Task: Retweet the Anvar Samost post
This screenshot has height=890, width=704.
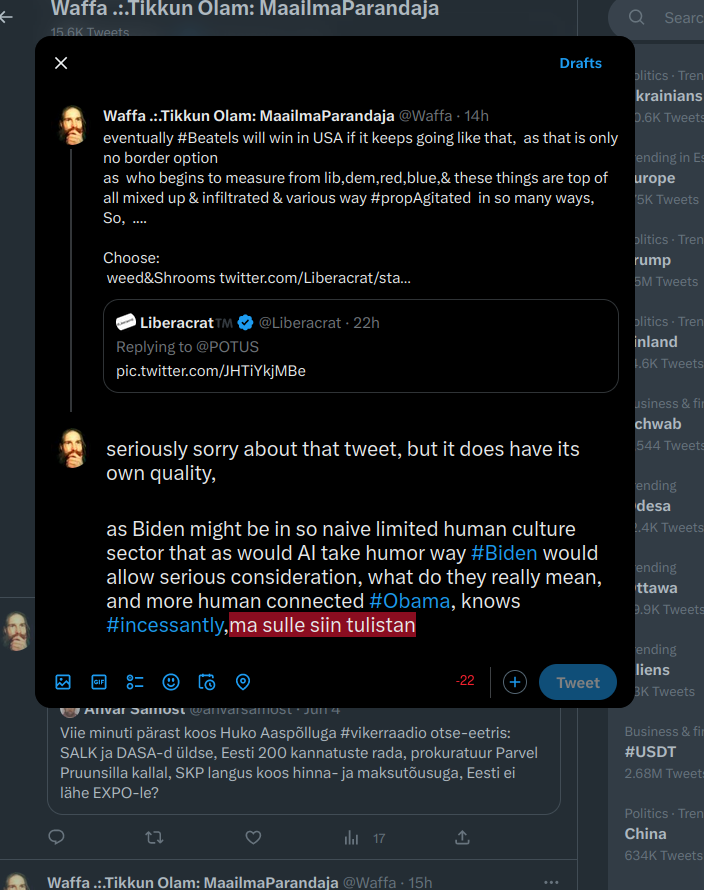Action: coord(155,837)
